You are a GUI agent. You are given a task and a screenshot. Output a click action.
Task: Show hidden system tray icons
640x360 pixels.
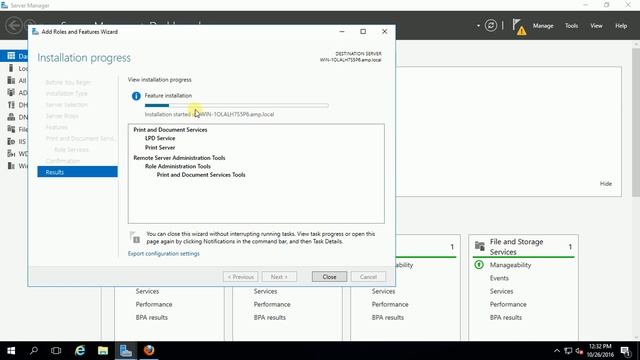point(557,351)
